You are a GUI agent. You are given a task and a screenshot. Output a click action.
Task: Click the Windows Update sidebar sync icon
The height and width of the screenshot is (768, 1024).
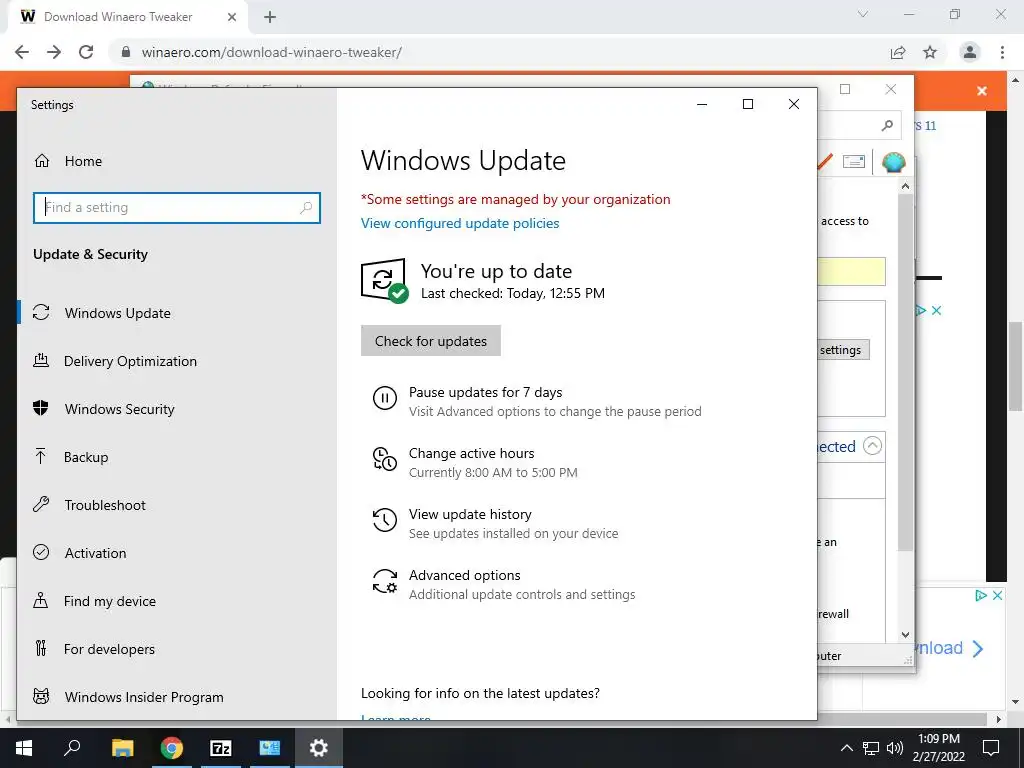tap(41, 312)
